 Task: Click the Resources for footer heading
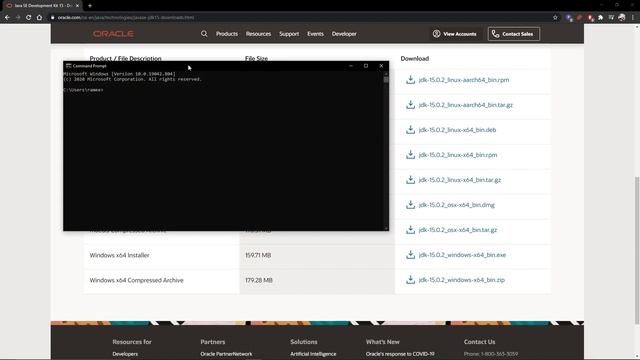pyautogui.click(x=132, y=342)
